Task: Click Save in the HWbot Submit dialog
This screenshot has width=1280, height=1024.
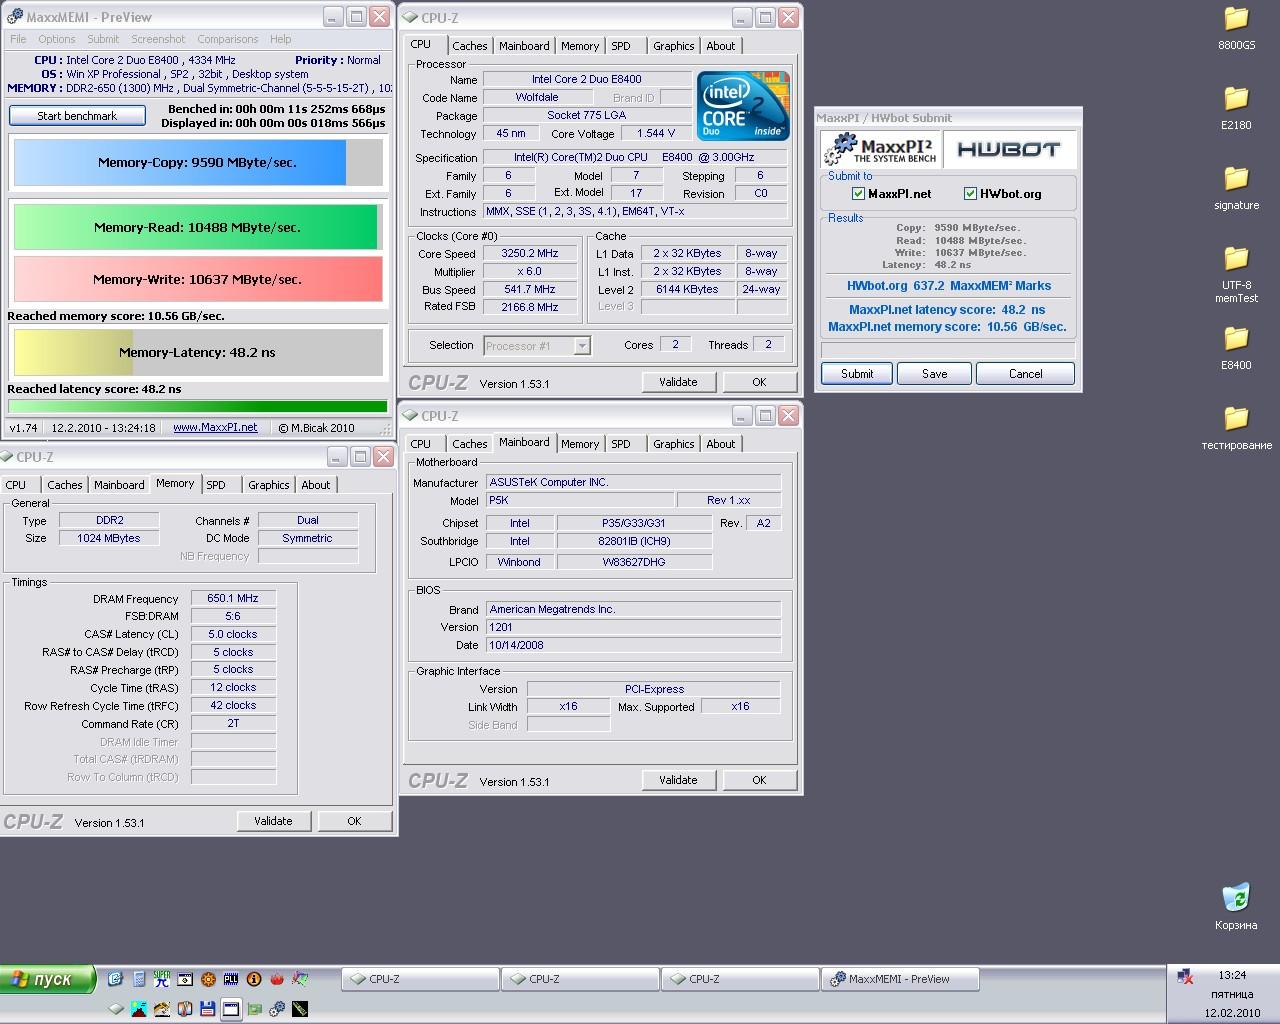Action: coord(935,373)
